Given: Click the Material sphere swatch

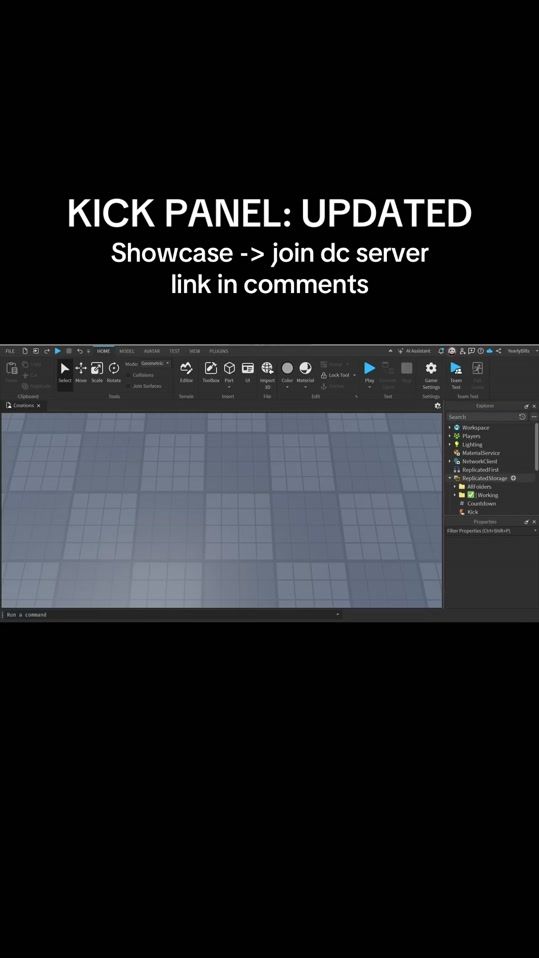Looking at the screenshot, I should 305,368.
